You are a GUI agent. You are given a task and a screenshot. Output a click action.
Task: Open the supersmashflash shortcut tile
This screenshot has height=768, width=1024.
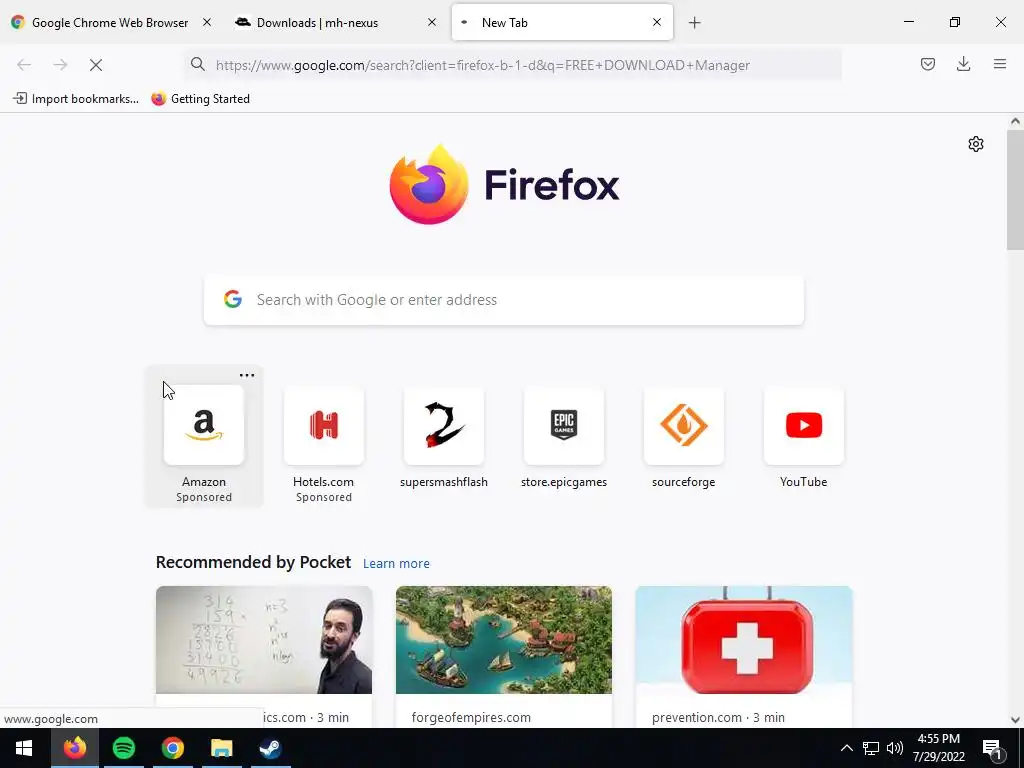point(444,438)
